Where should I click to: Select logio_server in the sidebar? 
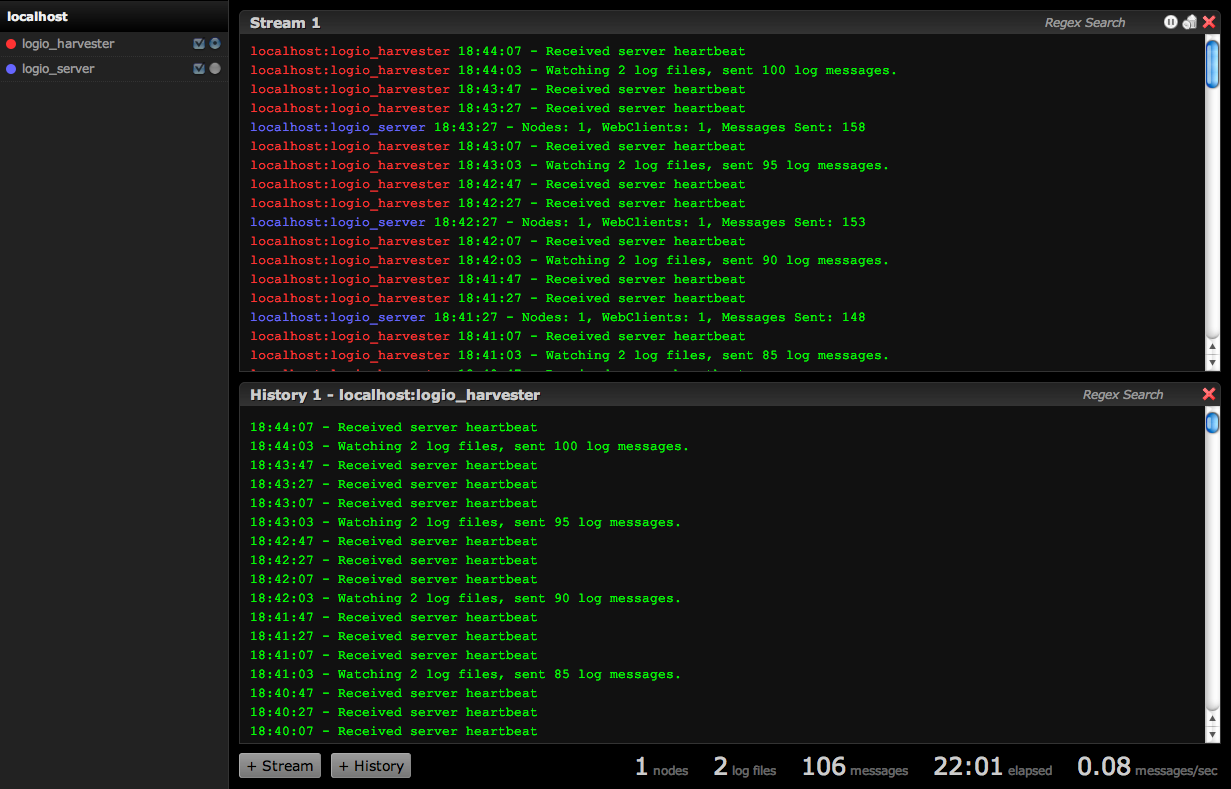(x=58, y=69)
